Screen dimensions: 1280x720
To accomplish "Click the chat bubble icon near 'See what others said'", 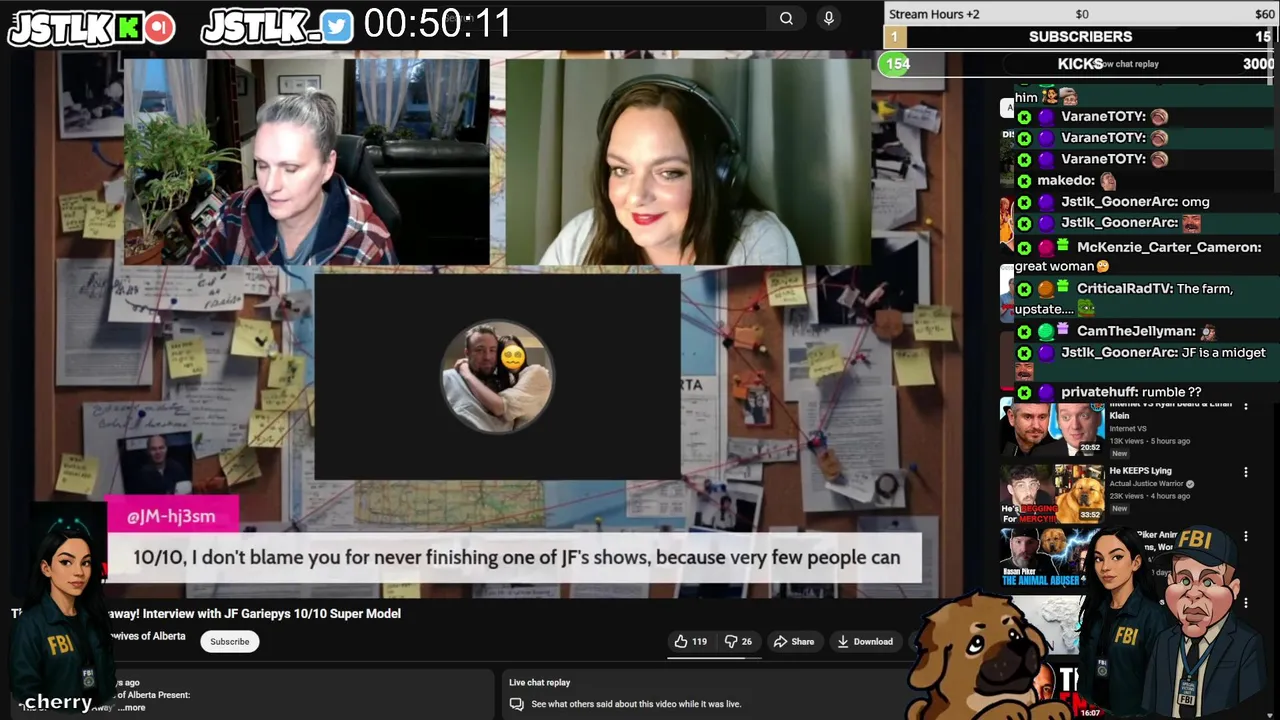I will (516, 704).
